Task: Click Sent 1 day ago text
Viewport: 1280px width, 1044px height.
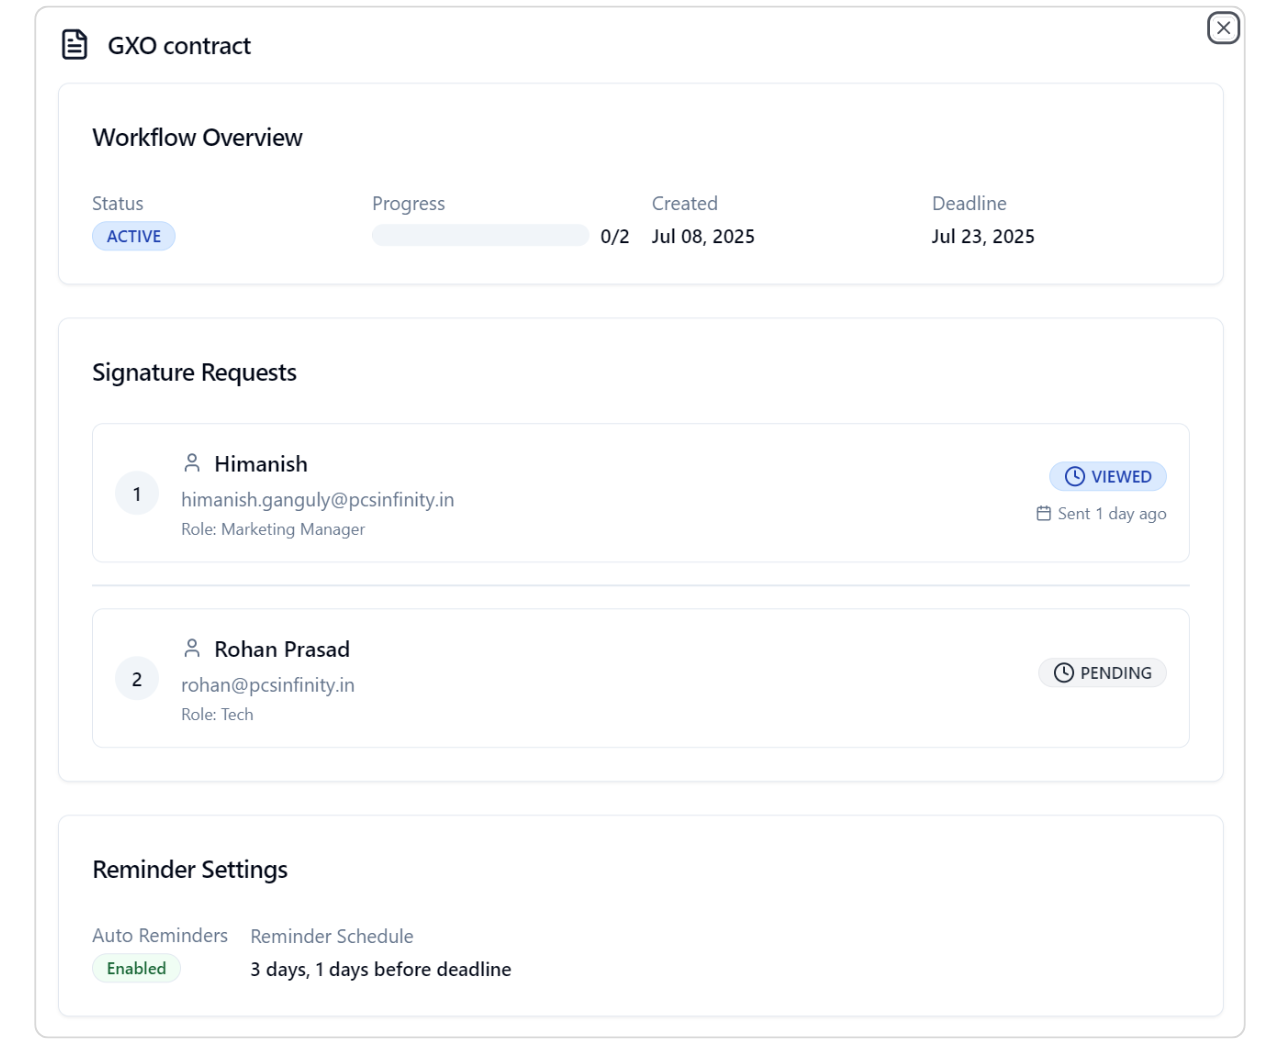Action: click(1112, 514)
